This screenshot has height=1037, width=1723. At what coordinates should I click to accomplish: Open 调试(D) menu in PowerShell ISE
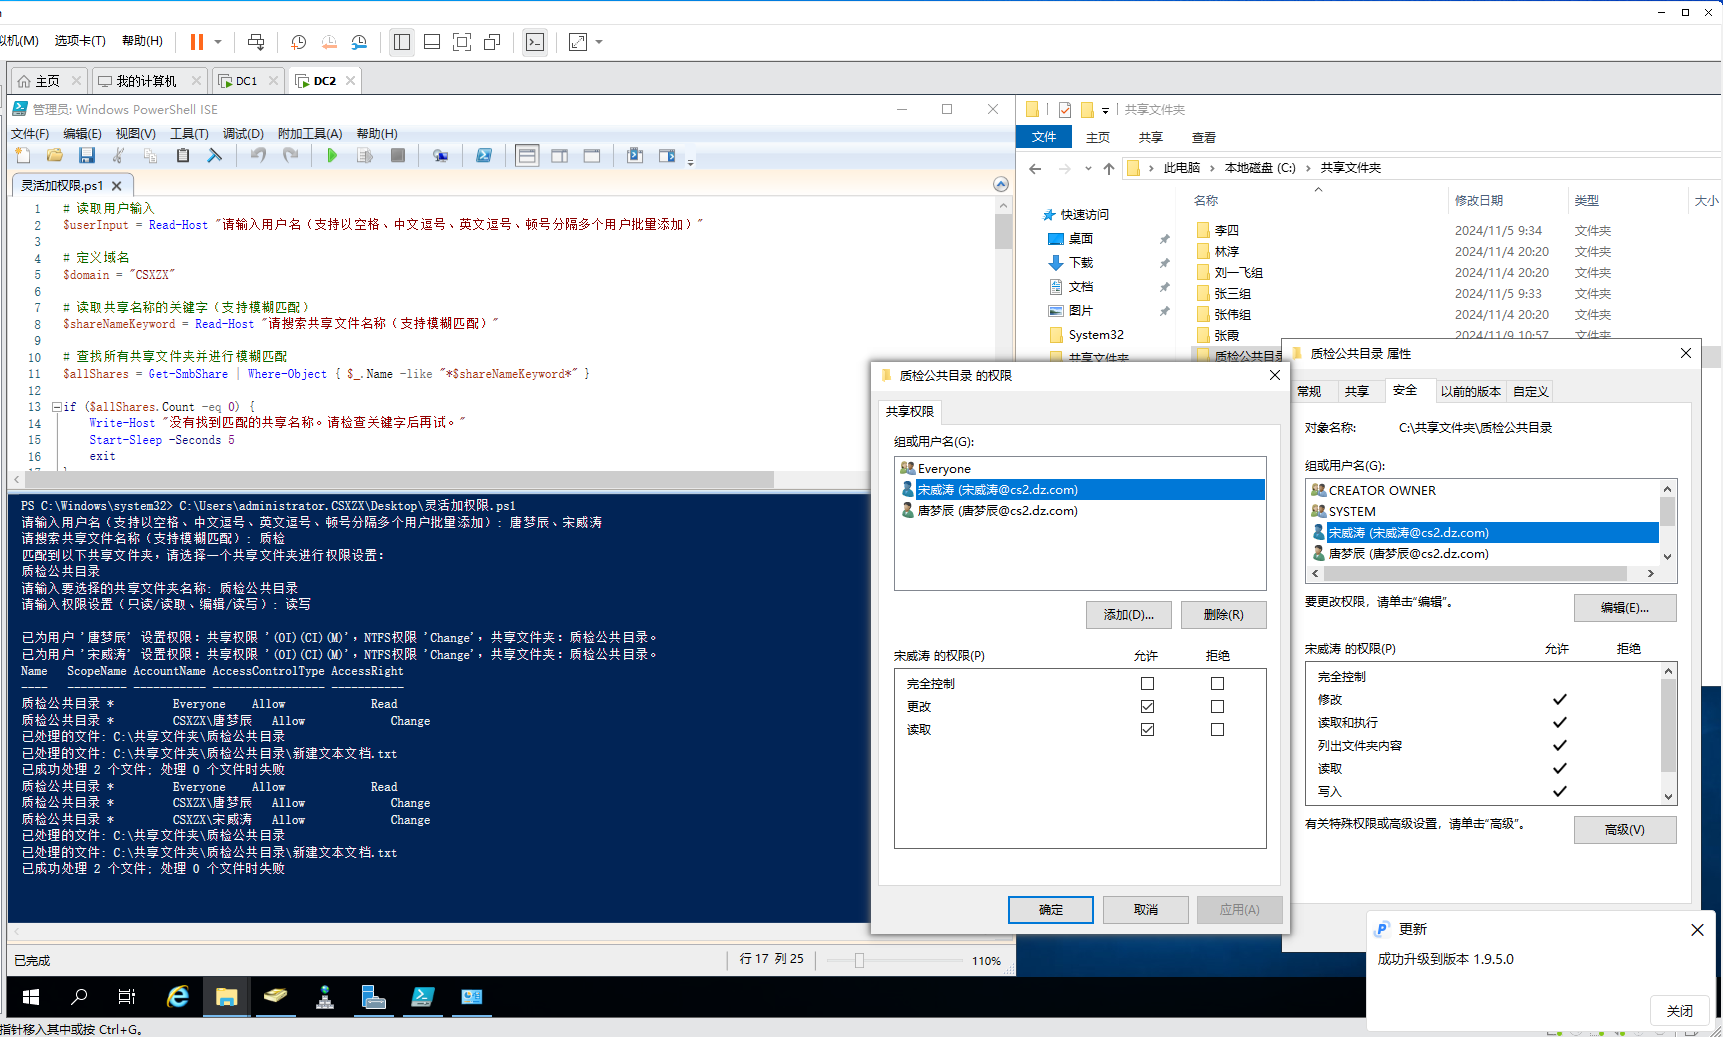pyautogui.click(x=243, y=133)
